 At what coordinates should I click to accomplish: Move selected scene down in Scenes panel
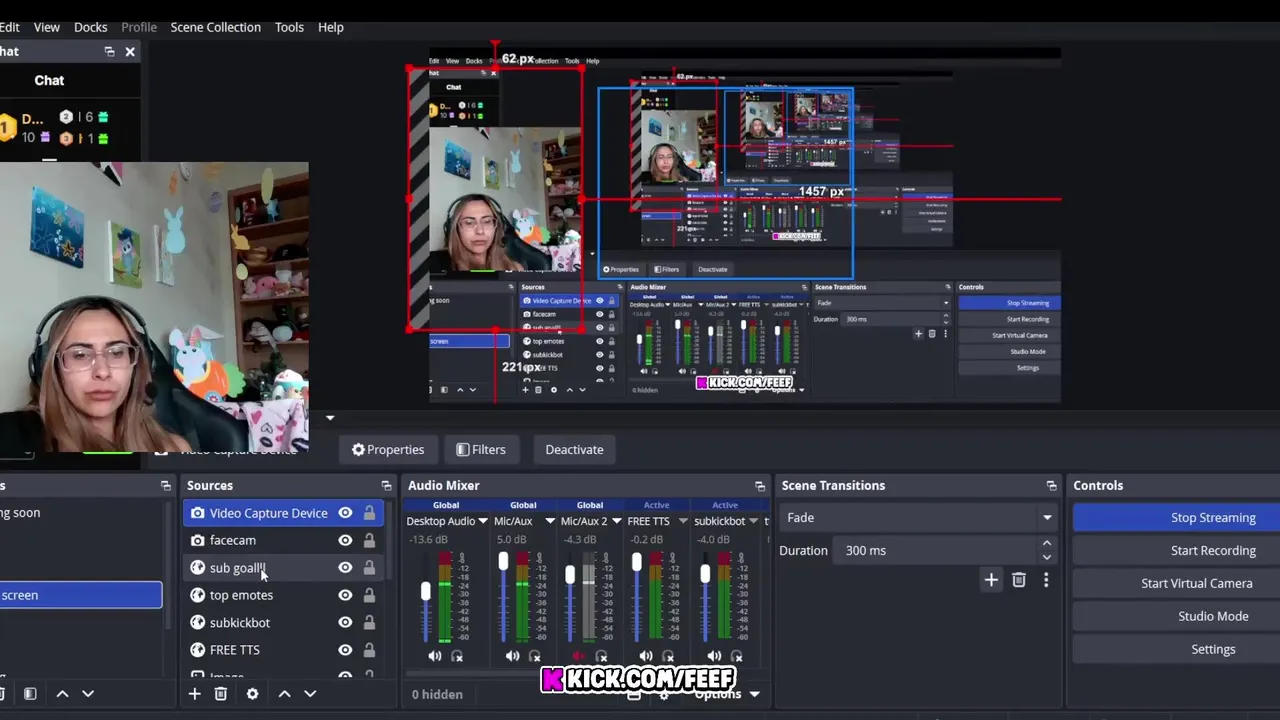tap(88, 694)
